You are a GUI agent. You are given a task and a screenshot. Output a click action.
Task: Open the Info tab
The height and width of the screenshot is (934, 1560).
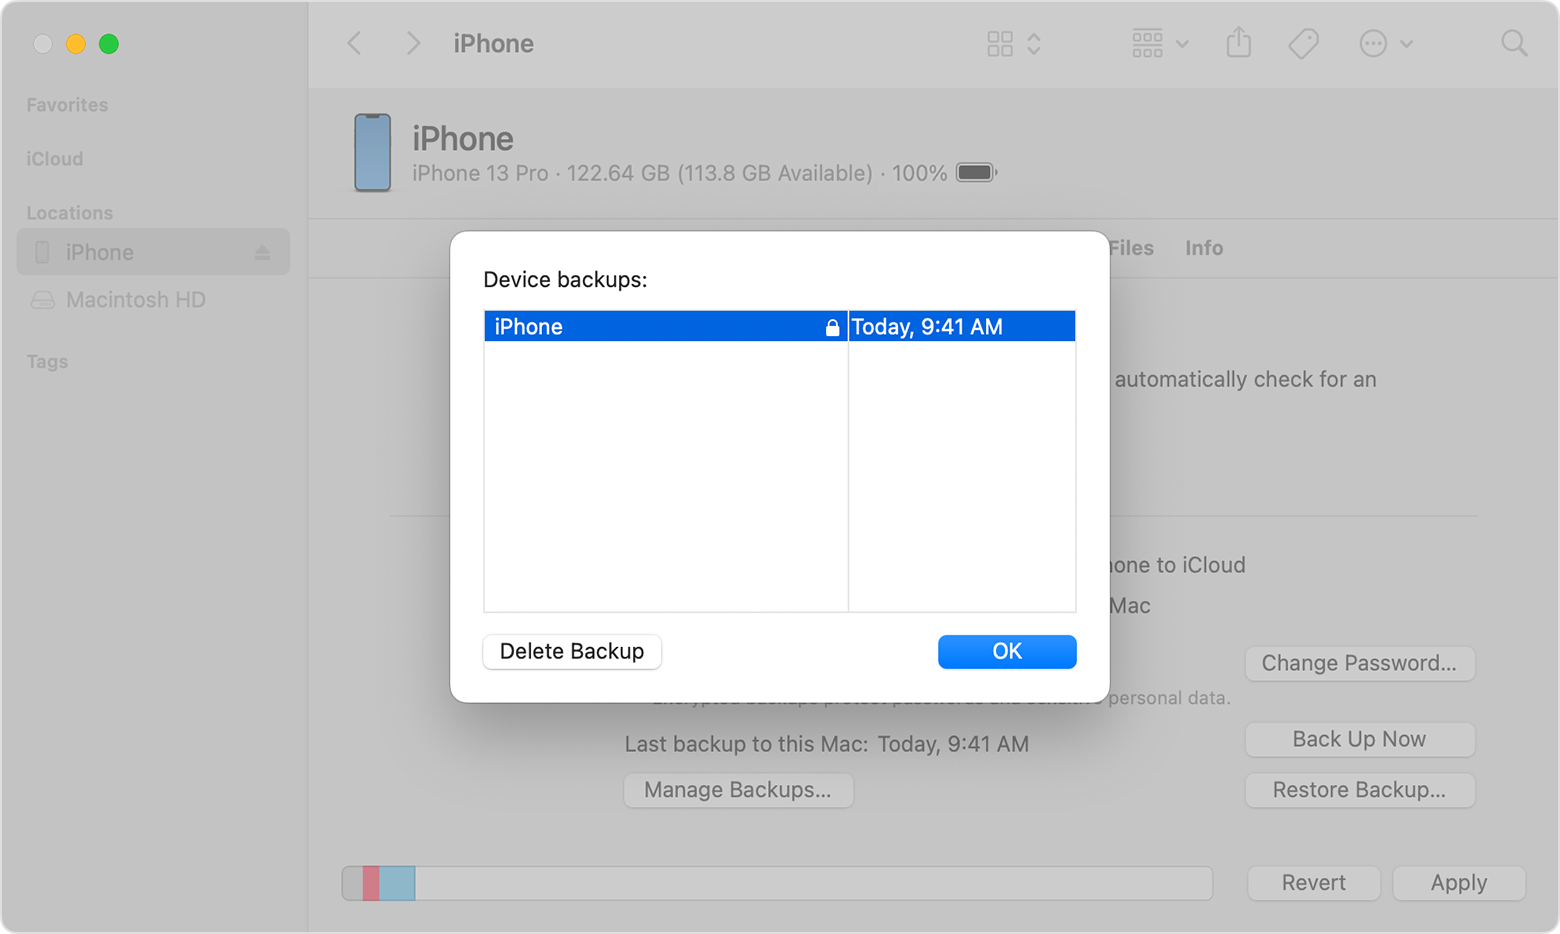coord(1204,248)
